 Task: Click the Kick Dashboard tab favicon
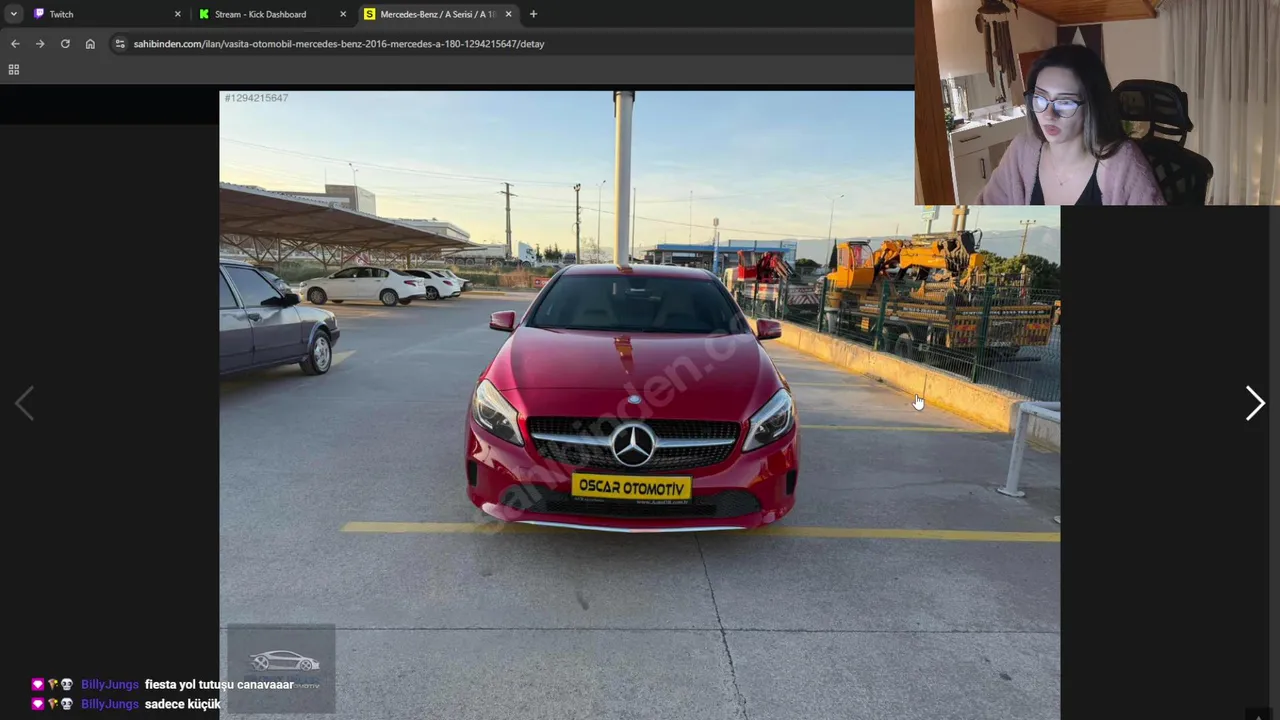204,14
